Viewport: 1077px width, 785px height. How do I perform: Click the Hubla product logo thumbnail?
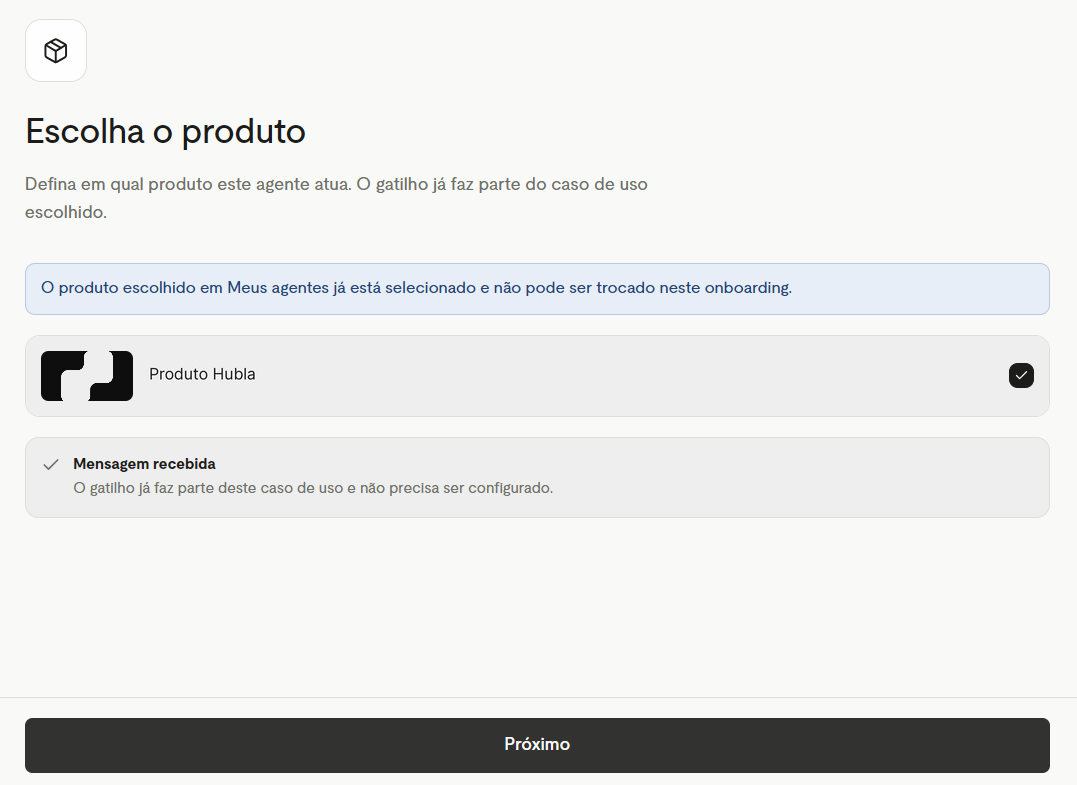coord(87,376)
